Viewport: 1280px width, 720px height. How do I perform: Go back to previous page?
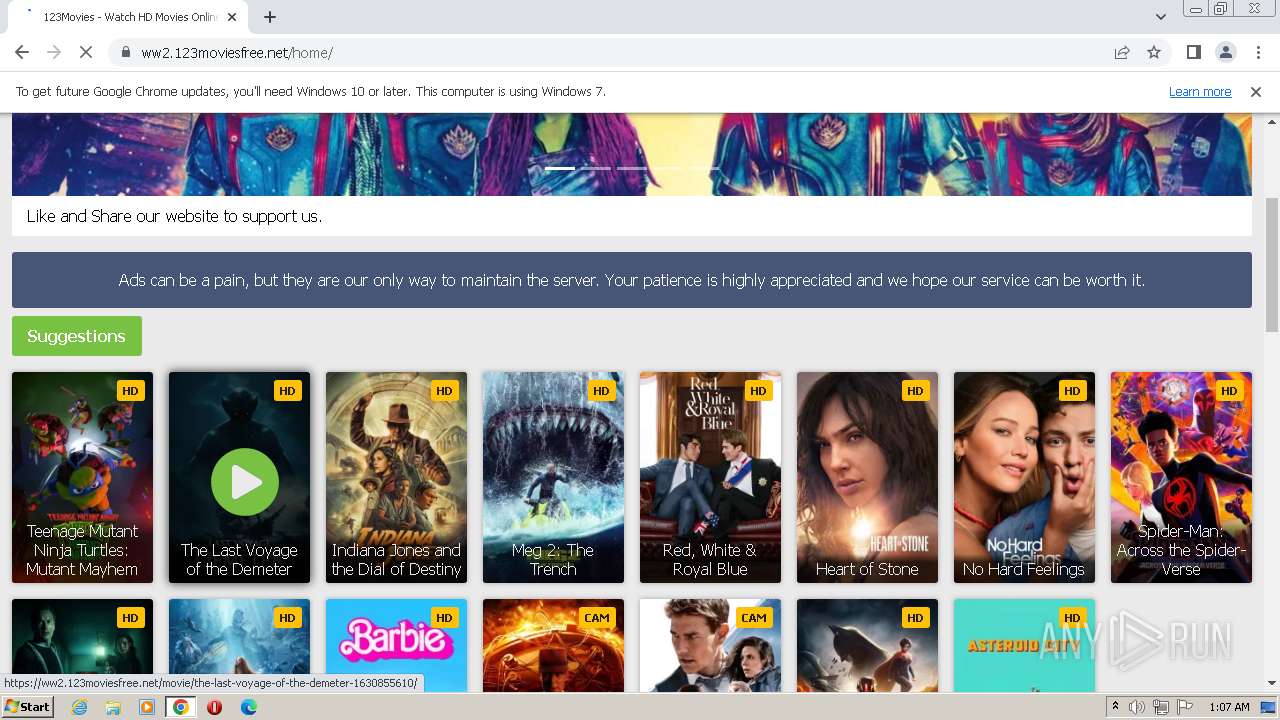point(22,52)
